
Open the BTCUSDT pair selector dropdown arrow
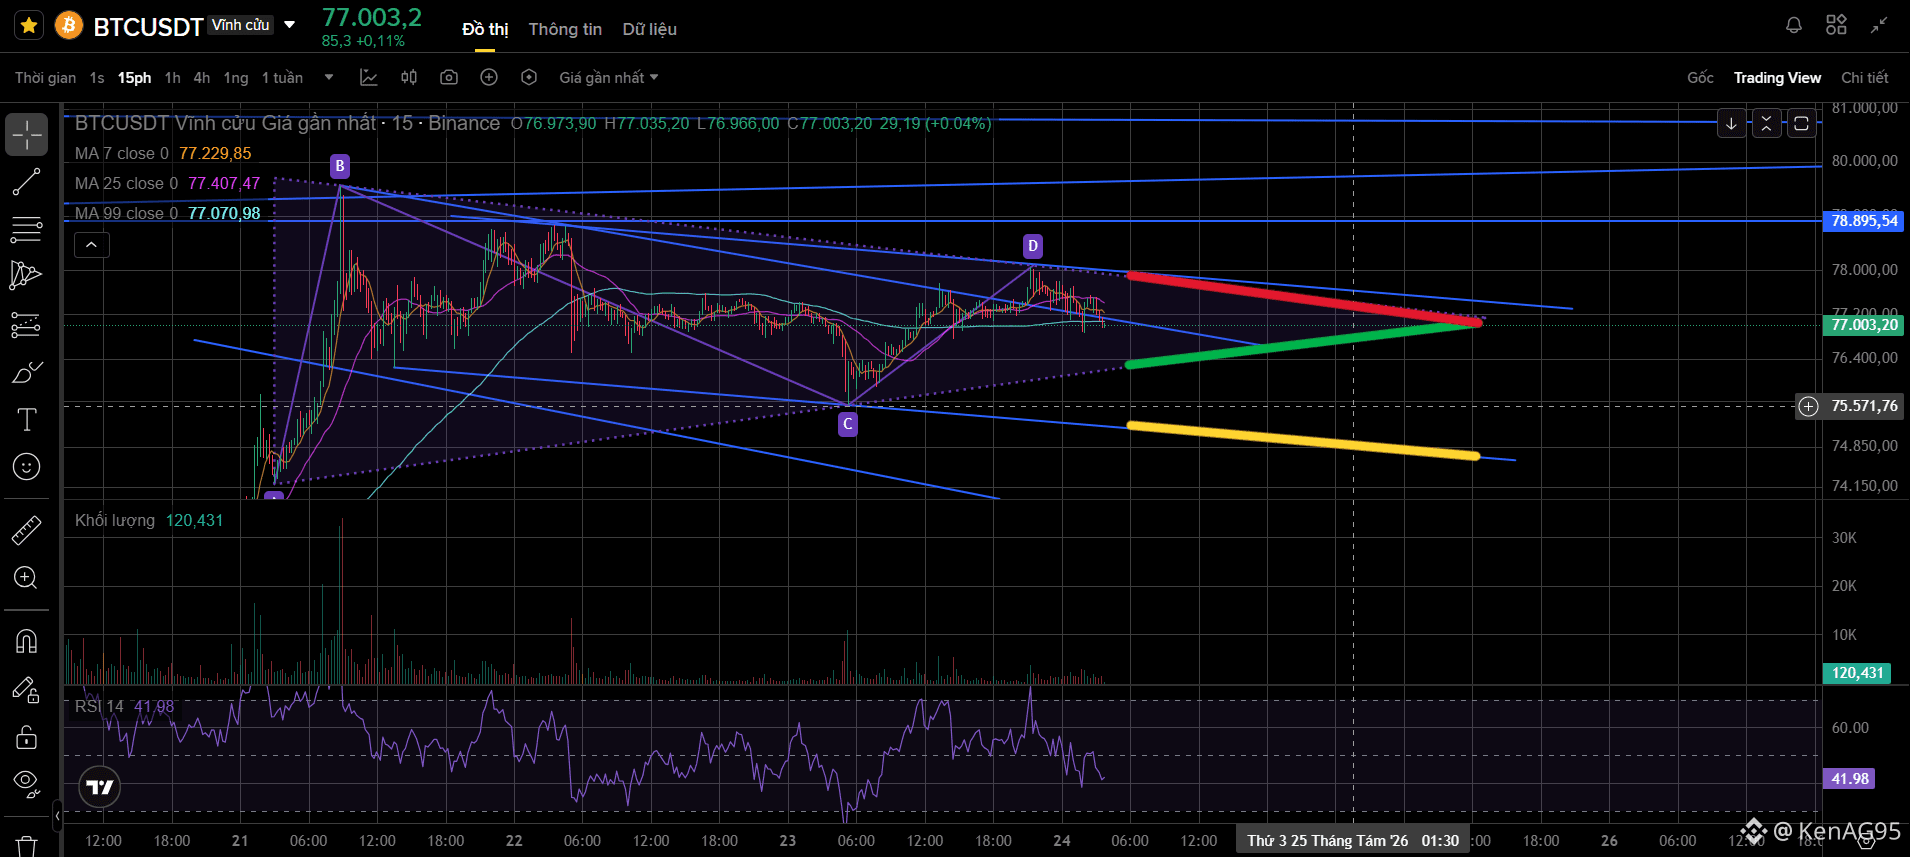(x=290, y=25)
